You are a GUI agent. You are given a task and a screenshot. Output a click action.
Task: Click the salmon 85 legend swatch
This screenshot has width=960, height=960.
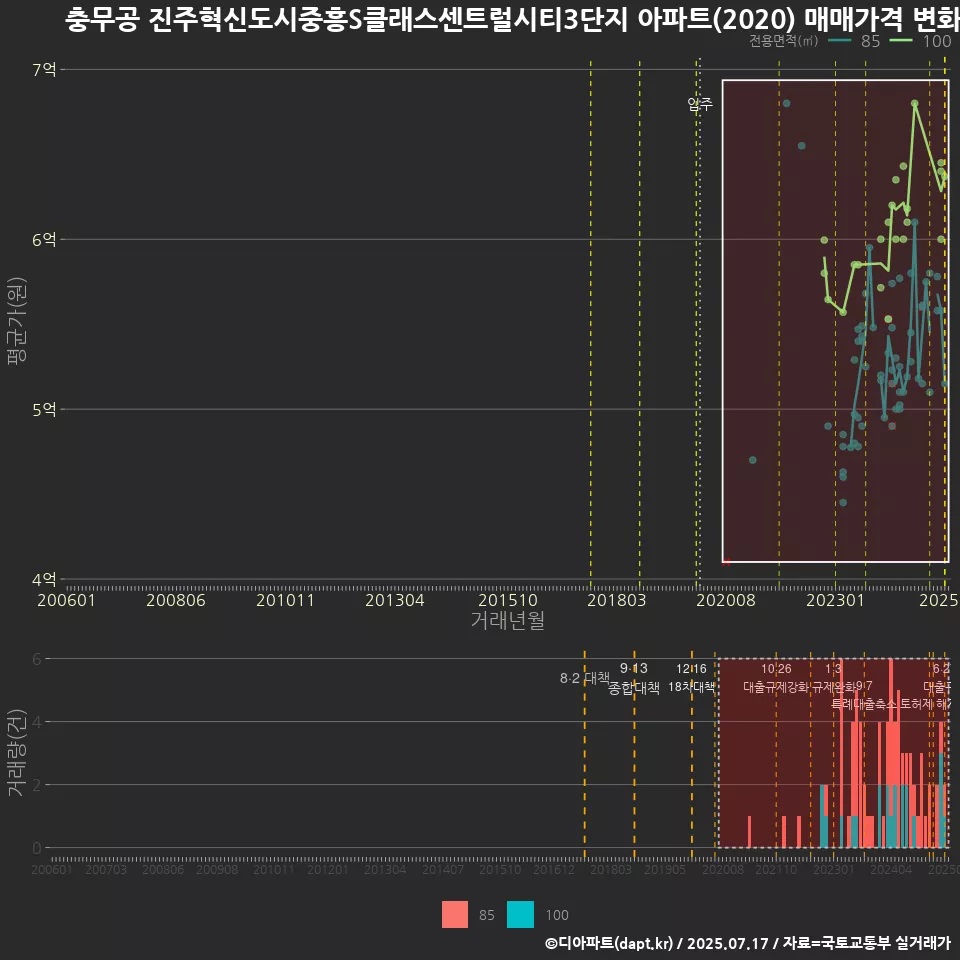point(455,914)
